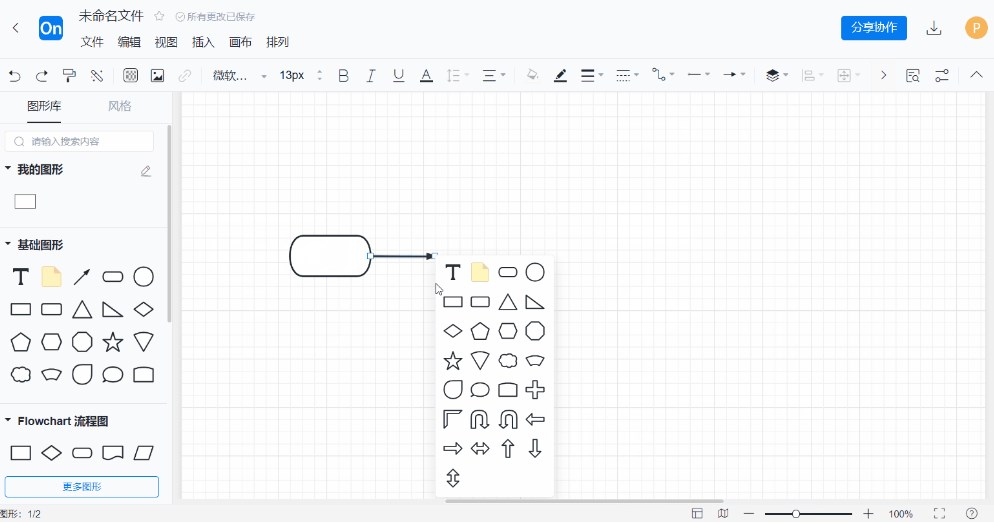Viewport: 994px width, 523px height.
Task: Collapse the 基础图形 section
Action: click(8, 244)
